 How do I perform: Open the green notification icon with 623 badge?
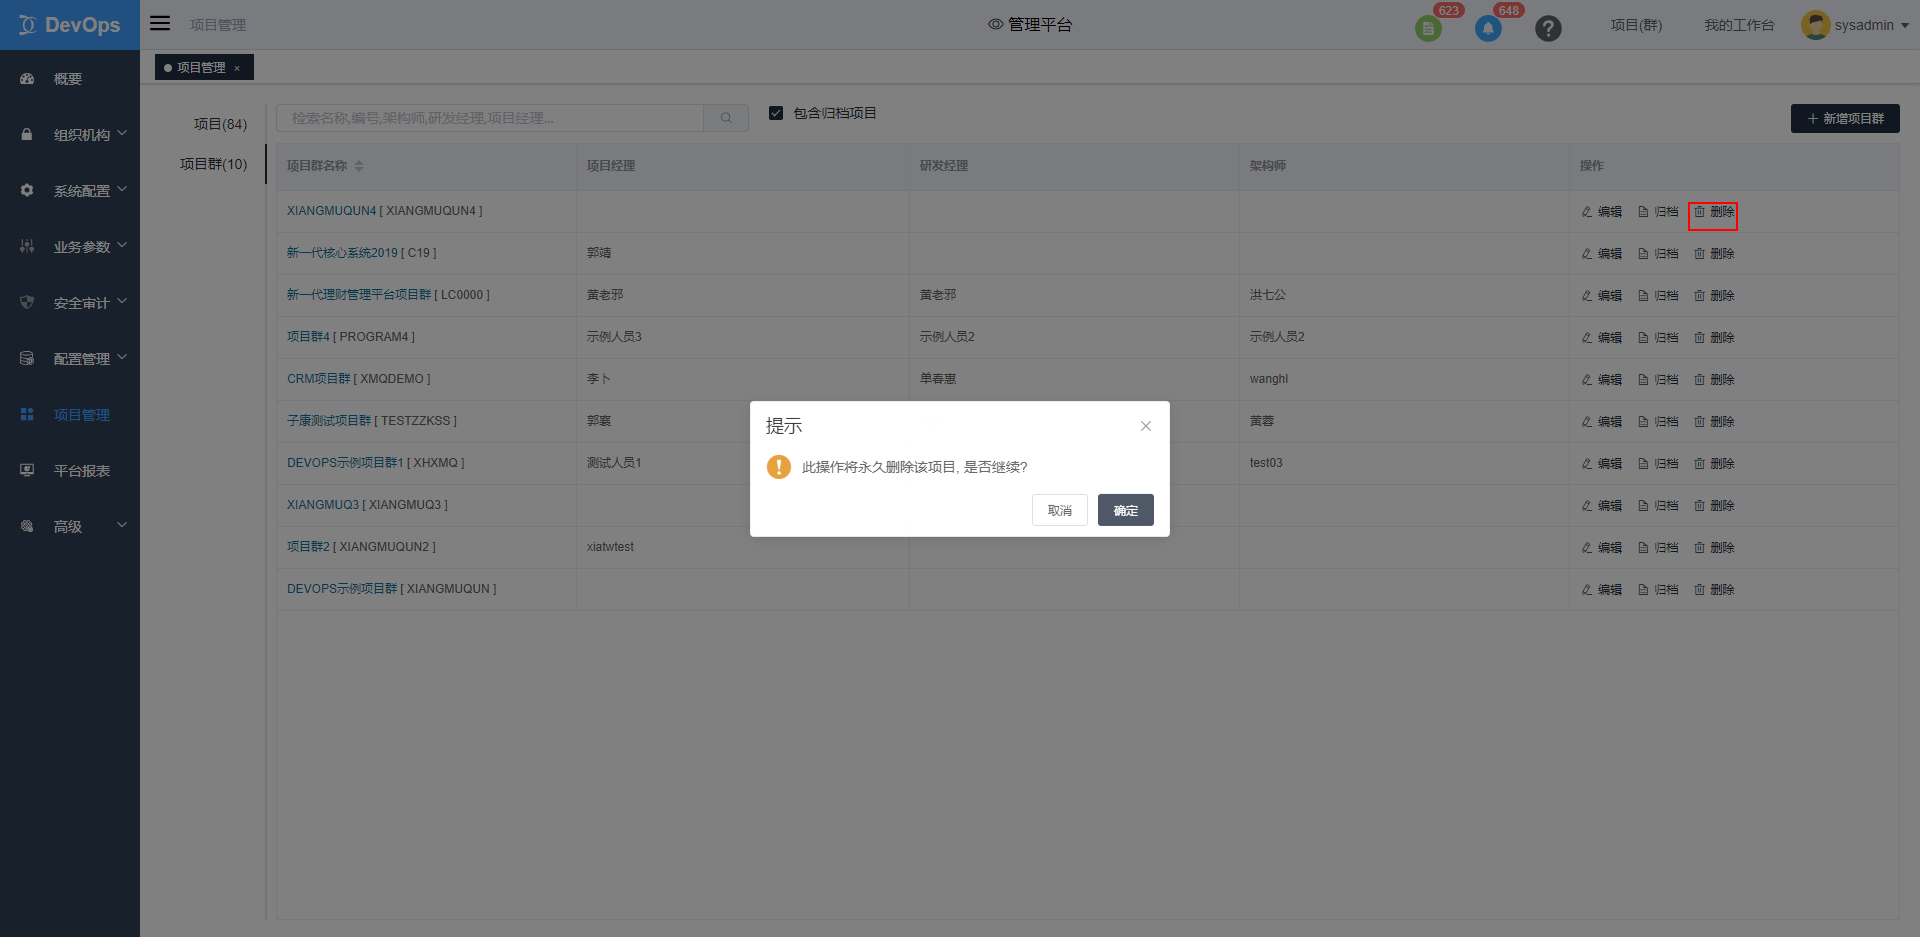(x=1428, y=29)
